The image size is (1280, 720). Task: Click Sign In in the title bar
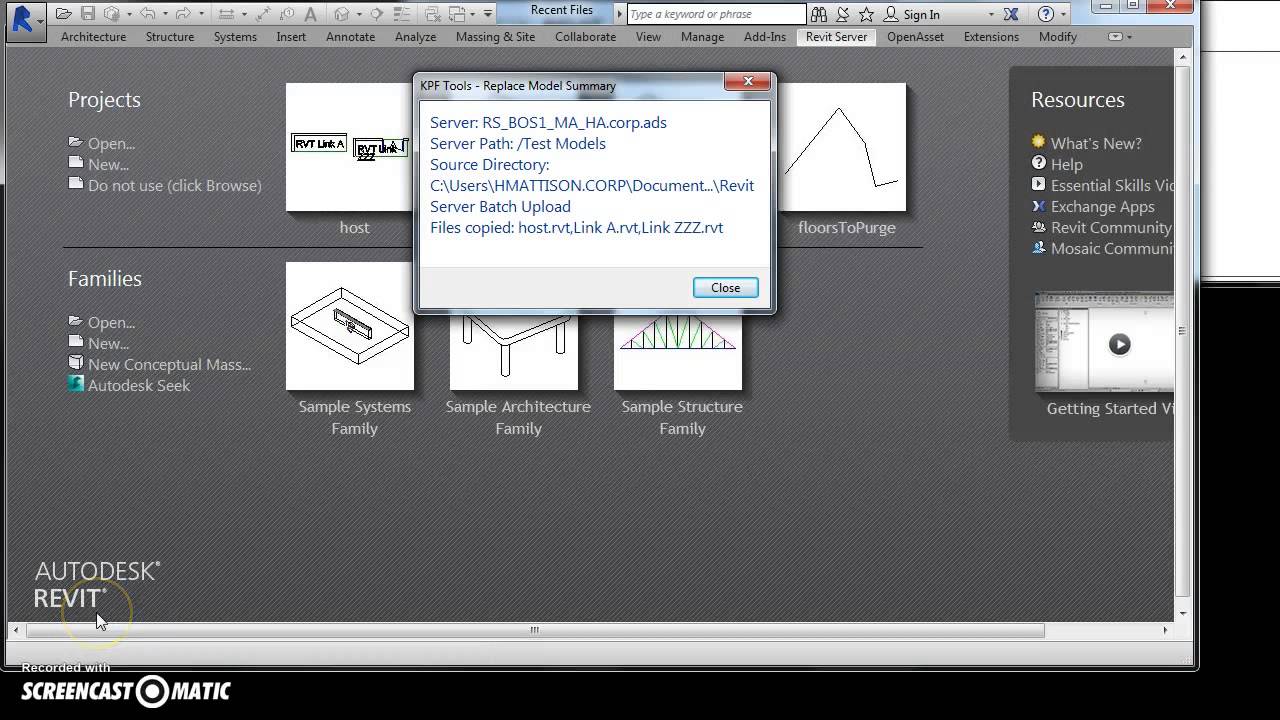coord(921,15)
